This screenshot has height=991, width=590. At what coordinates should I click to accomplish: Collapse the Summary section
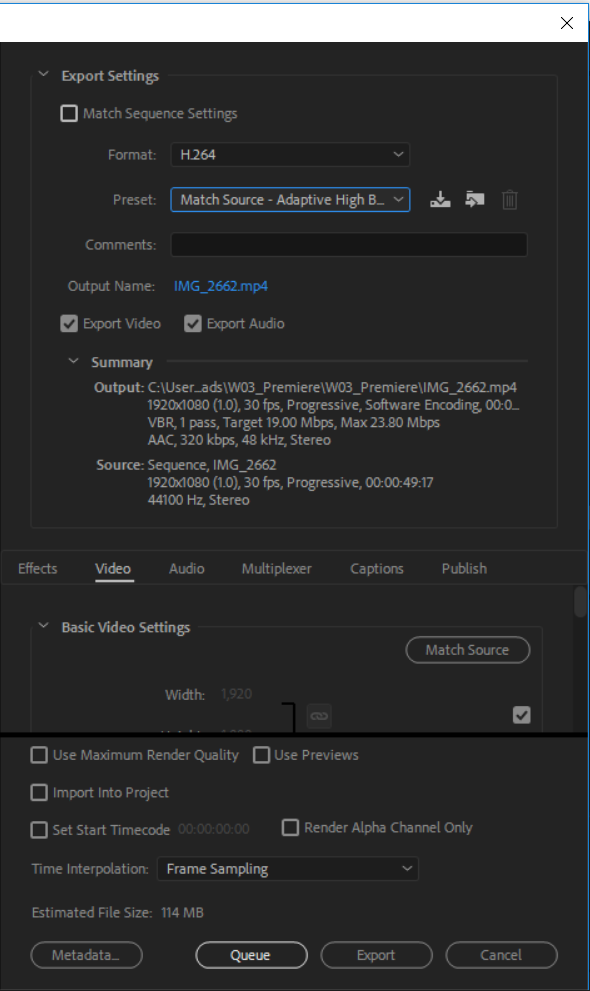tap(73, 362)
